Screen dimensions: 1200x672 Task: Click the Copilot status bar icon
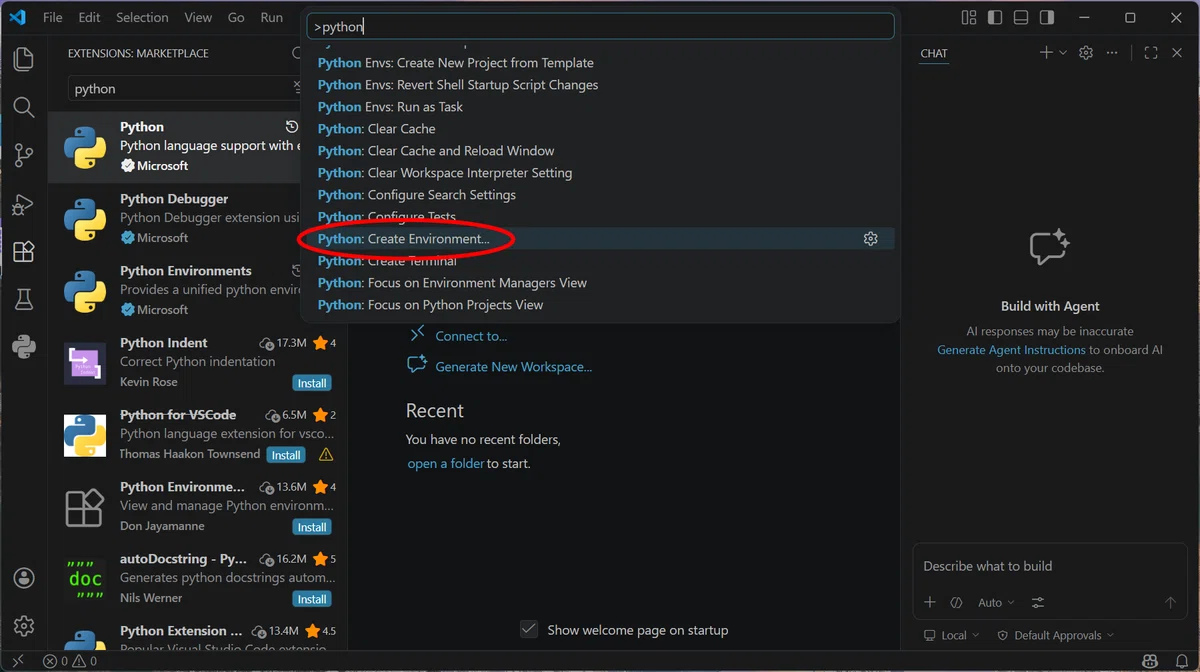(x=1151, y=661)
